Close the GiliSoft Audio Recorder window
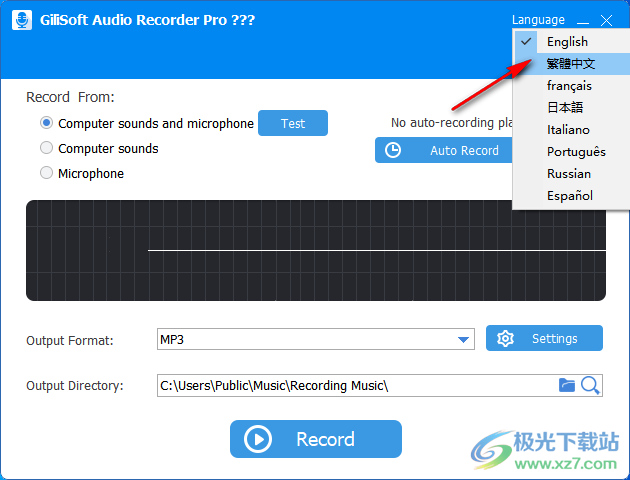 606,20
